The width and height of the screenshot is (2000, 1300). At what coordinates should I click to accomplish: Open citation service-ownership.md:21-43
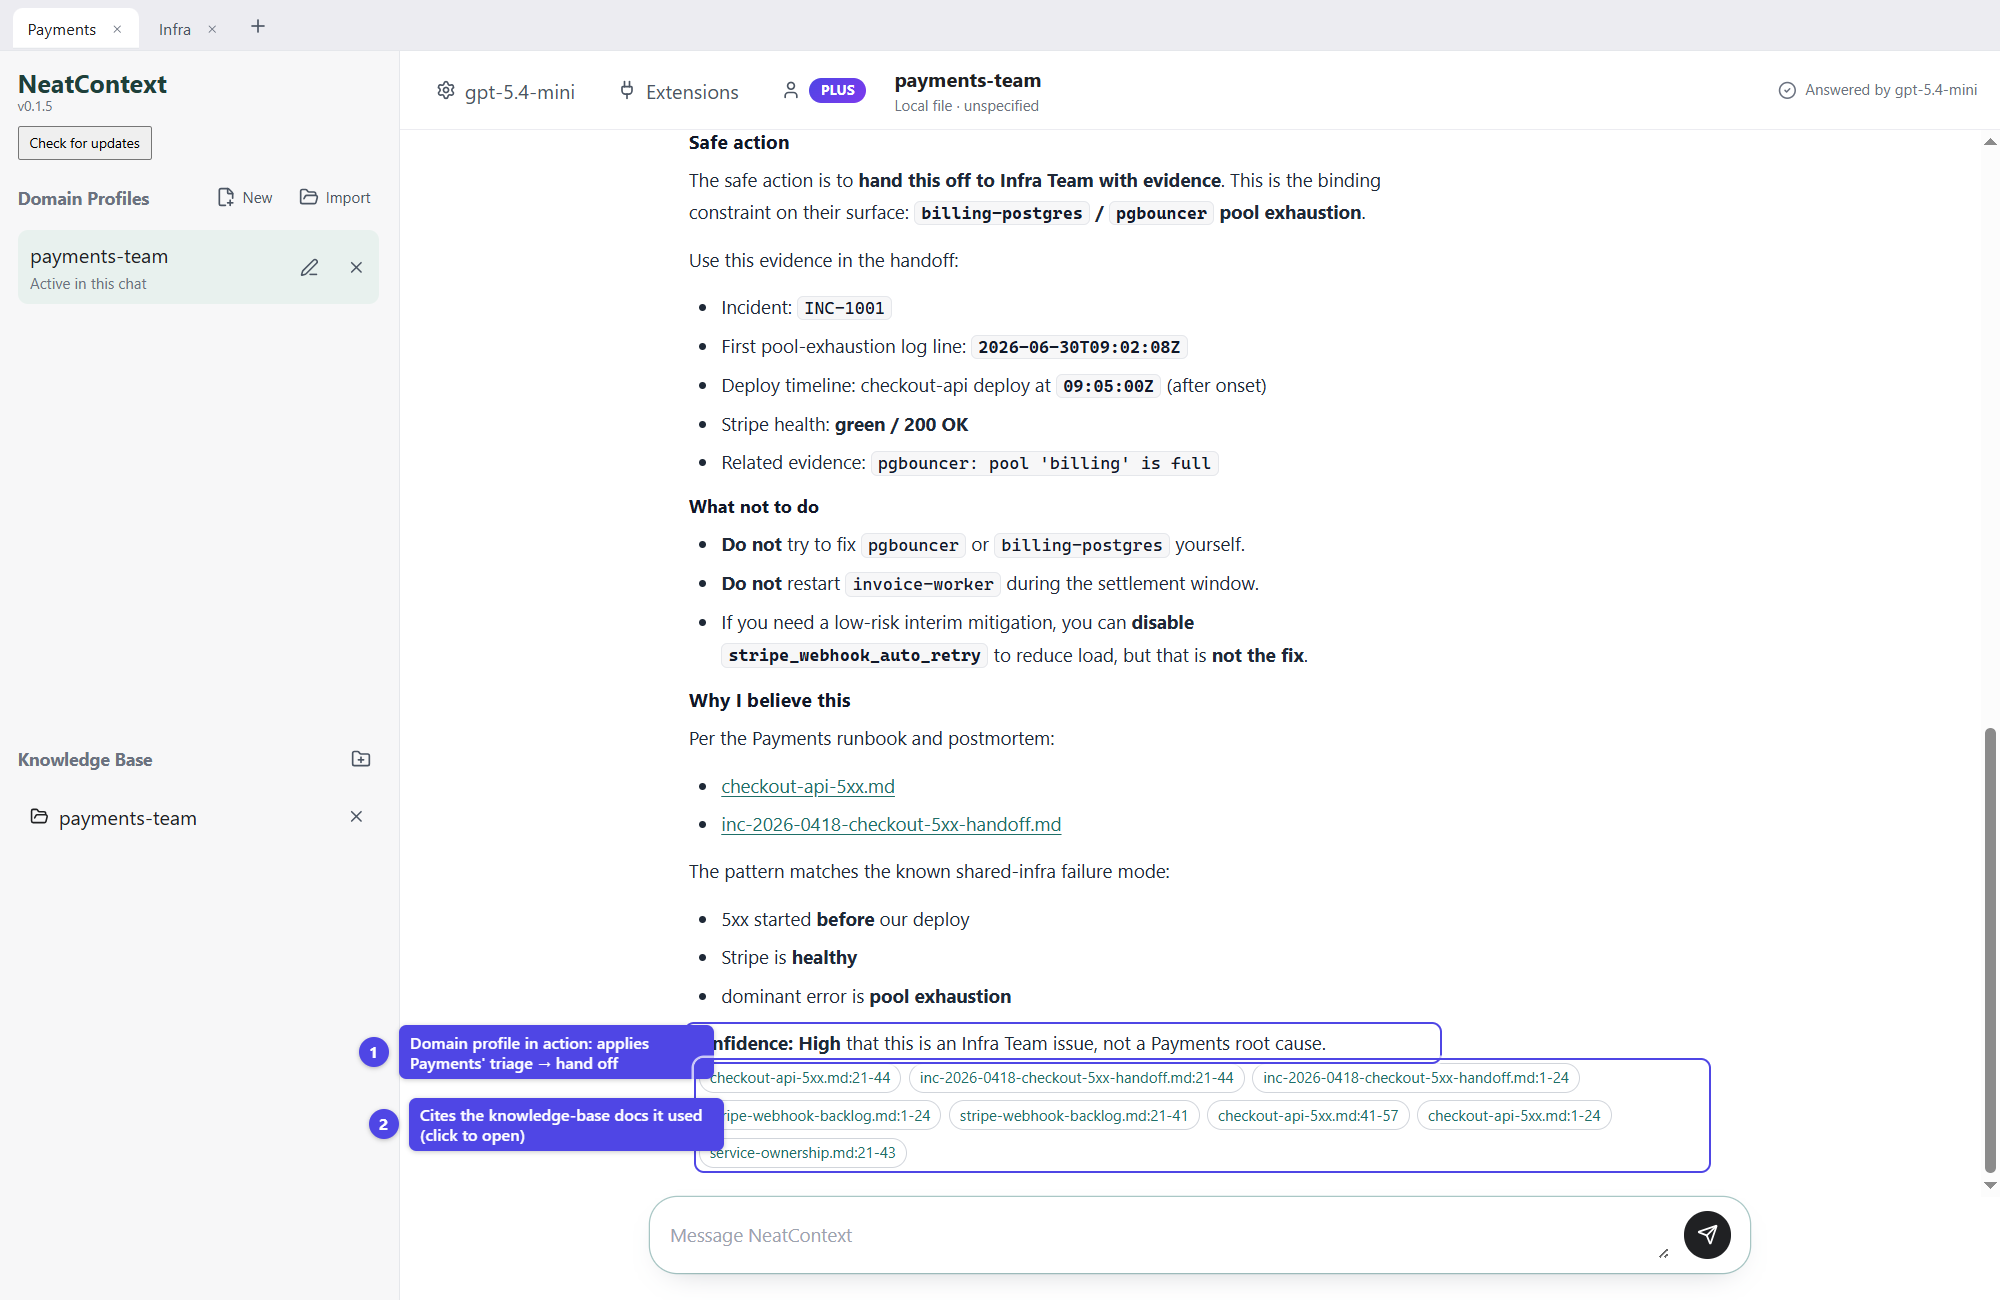(802, 1153)
